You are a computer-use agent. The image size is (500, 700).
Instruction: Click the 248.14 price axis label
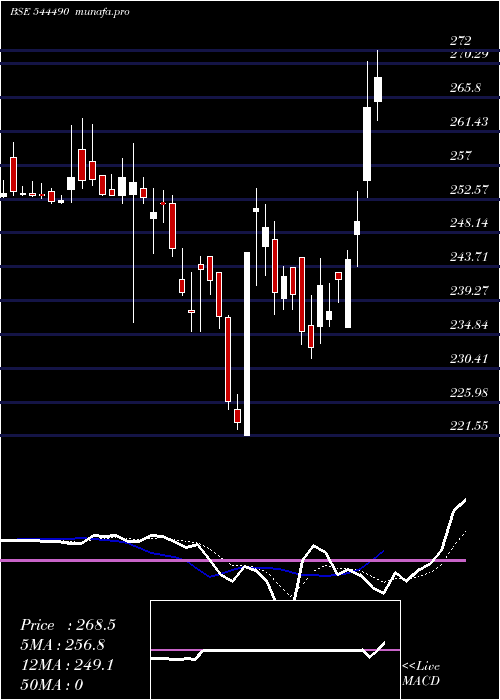point(469,223)
